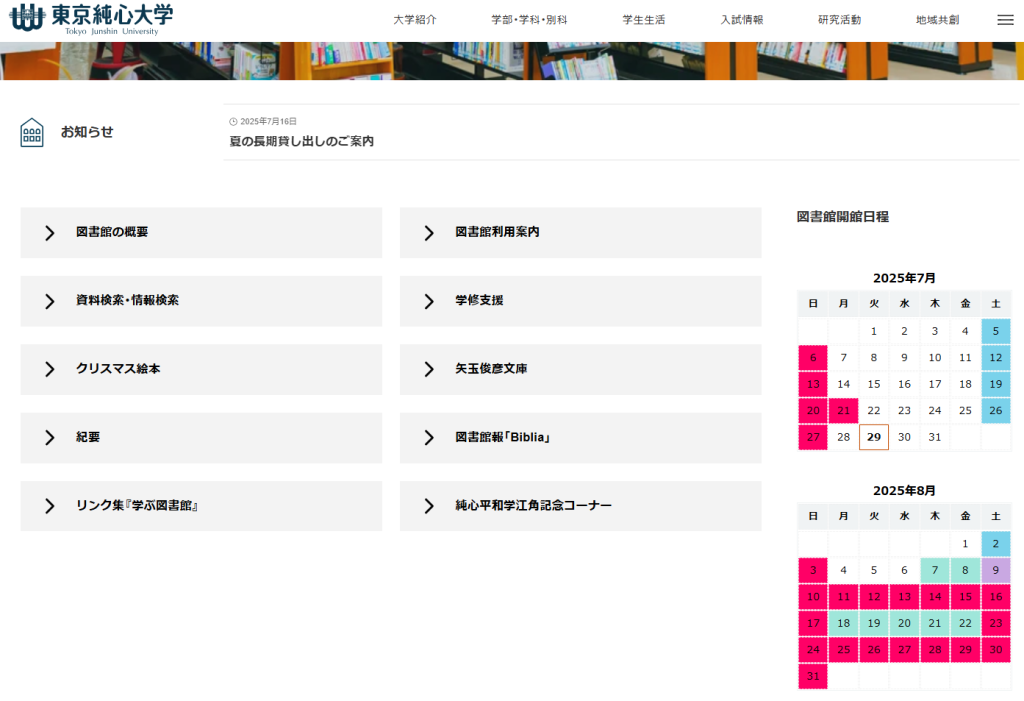
Task: Open 入試情報 menu item
Action: click(742, 20)
